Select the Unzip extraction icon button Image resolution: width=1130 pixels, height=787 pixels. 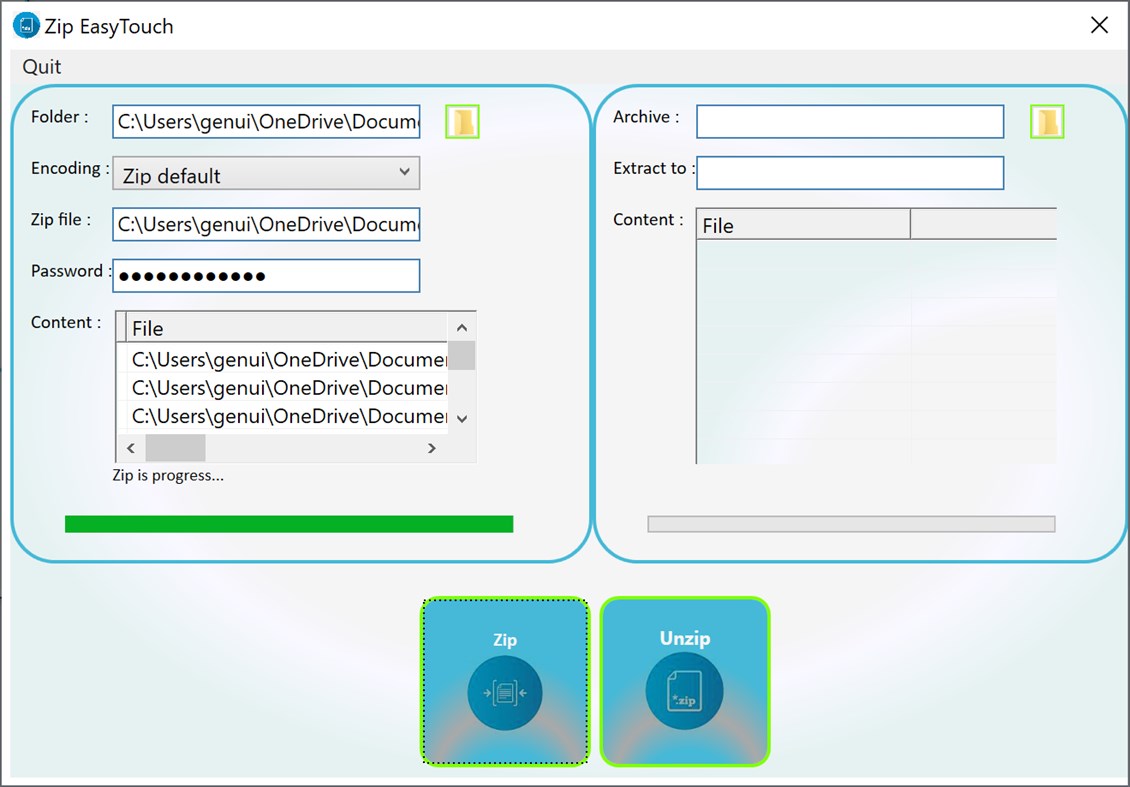pyautogui.click(x=685, y=681)
